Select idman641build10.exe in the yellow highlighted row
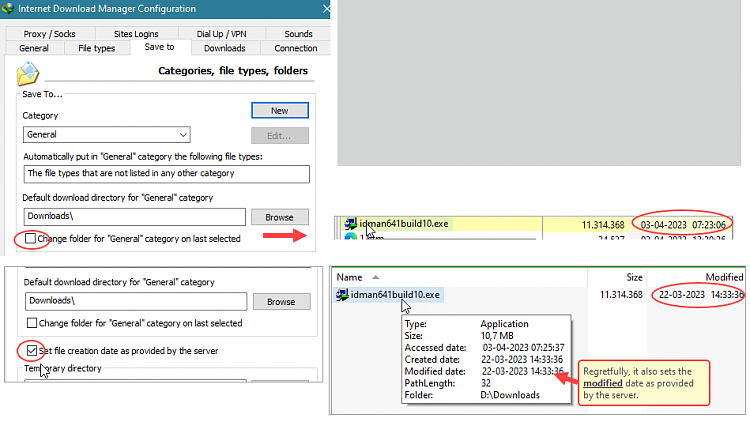Screen dimensions: 750x422 coord(404,223)
